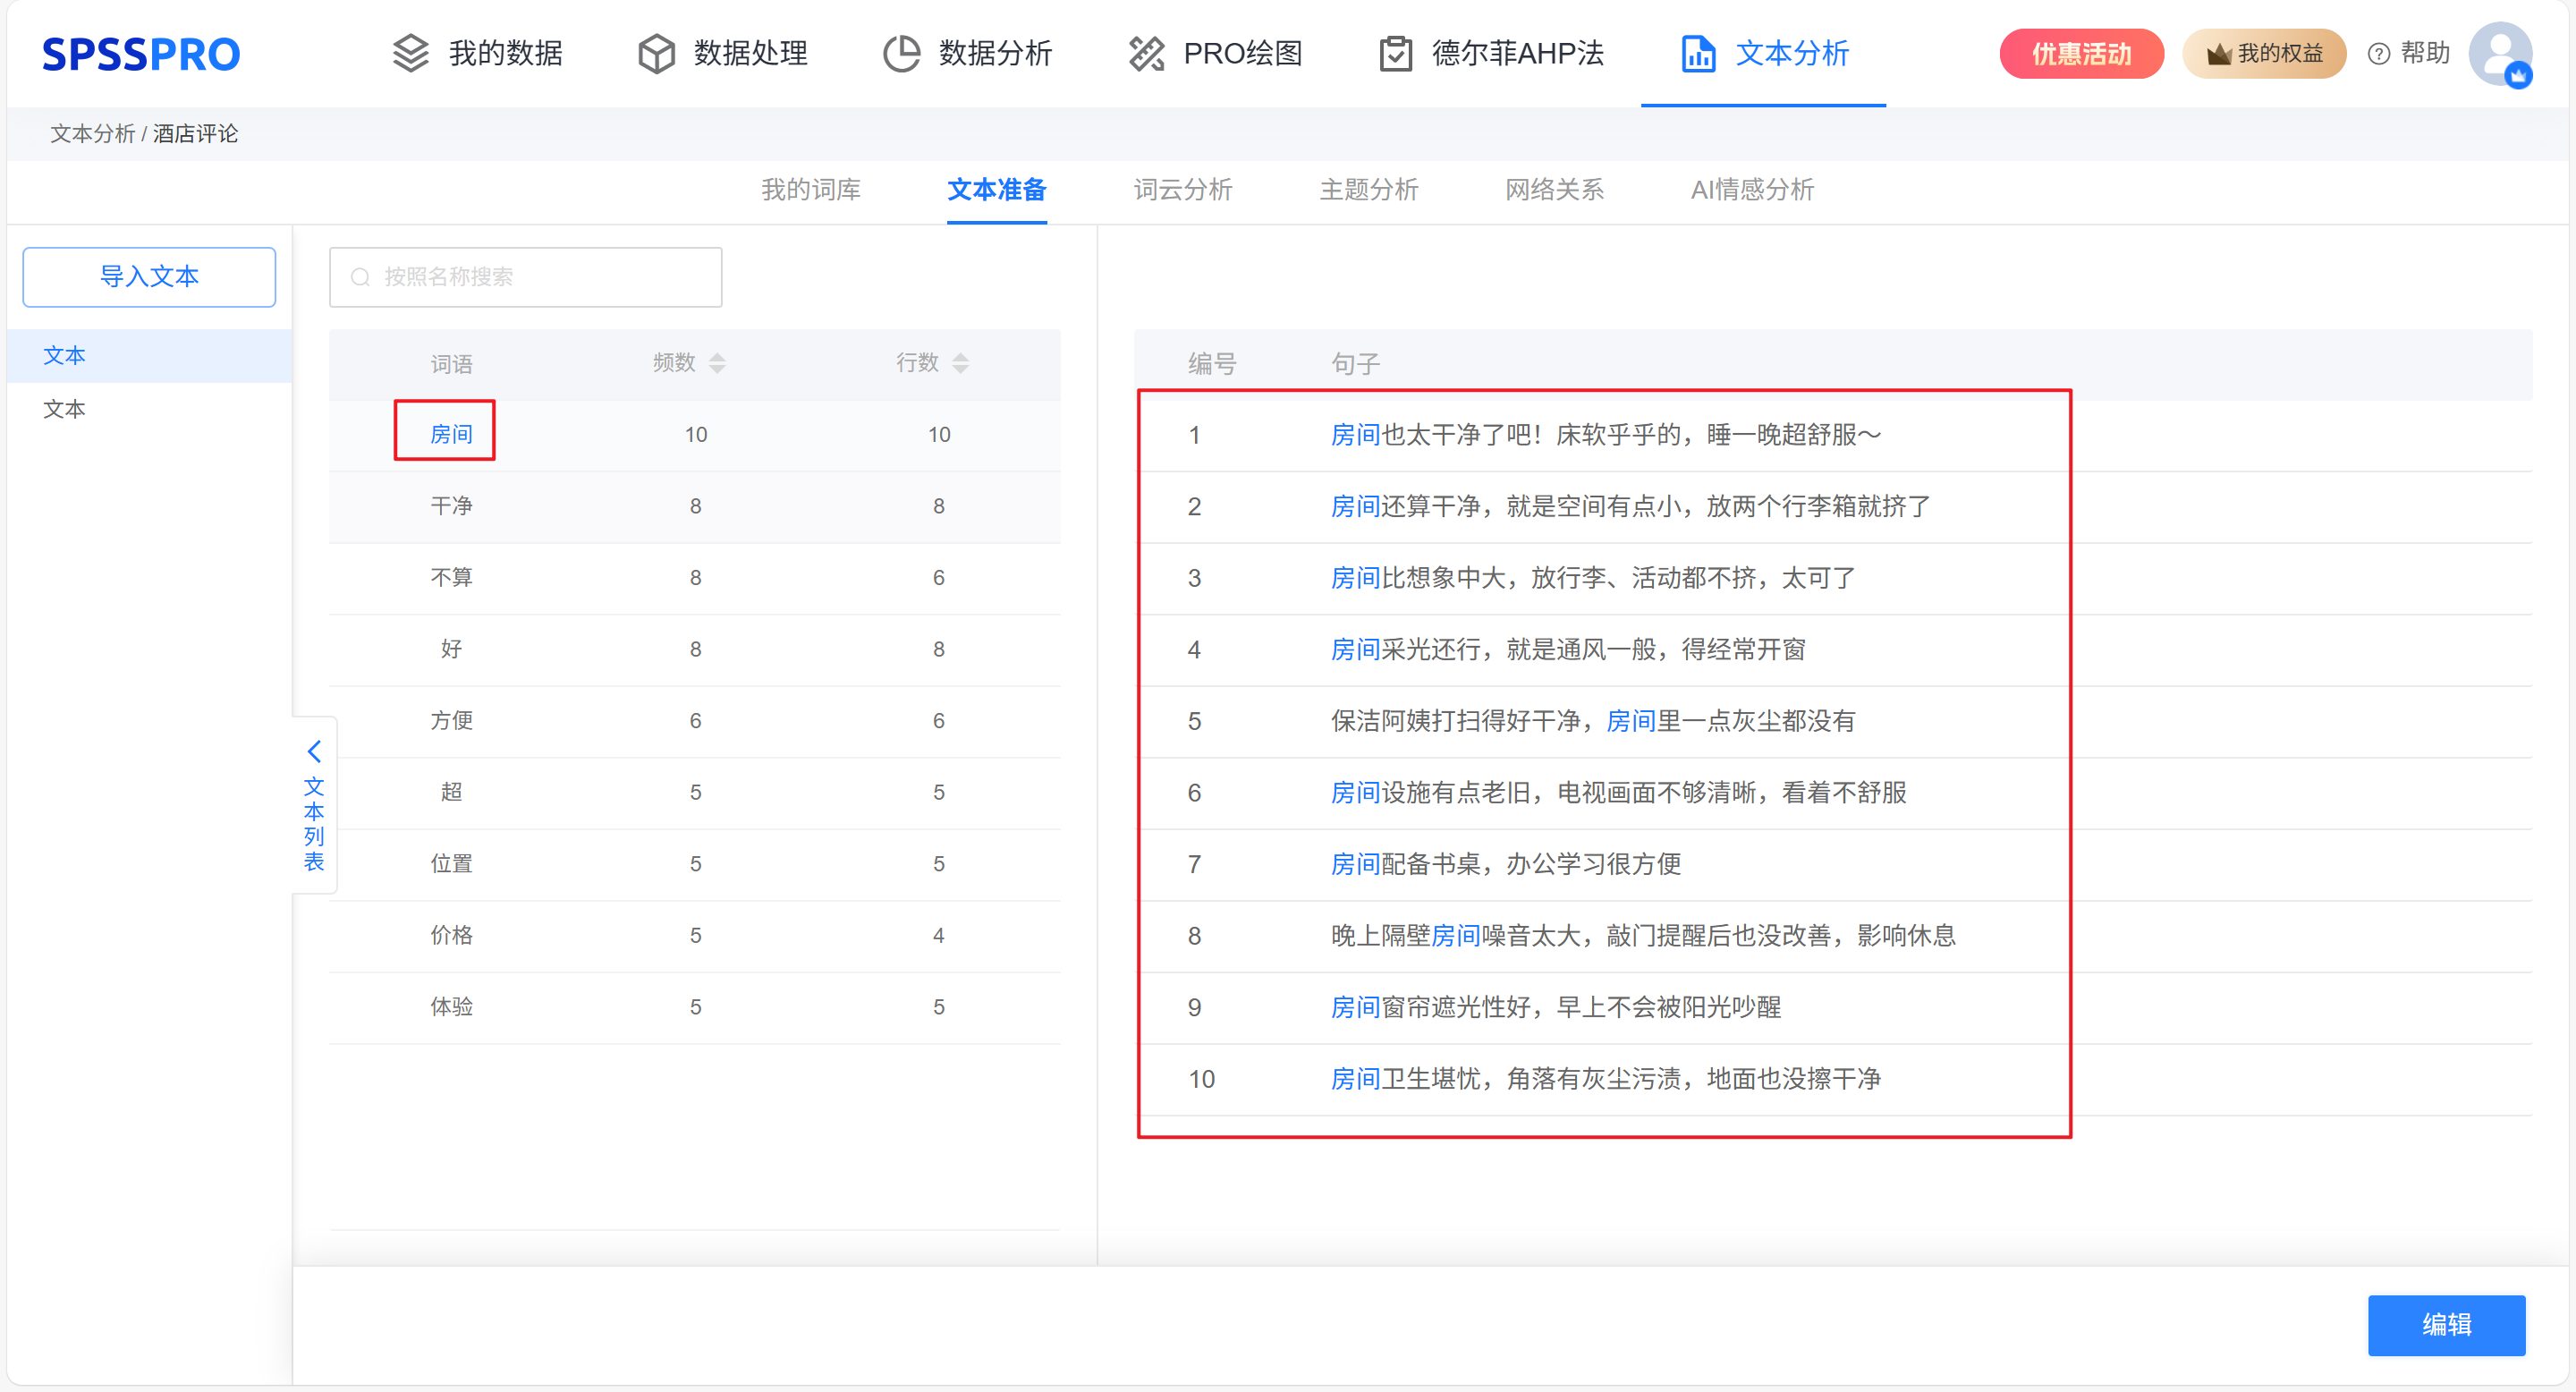
Task: Click the SPSSPRO logo
Action: [x=141, y=54]
